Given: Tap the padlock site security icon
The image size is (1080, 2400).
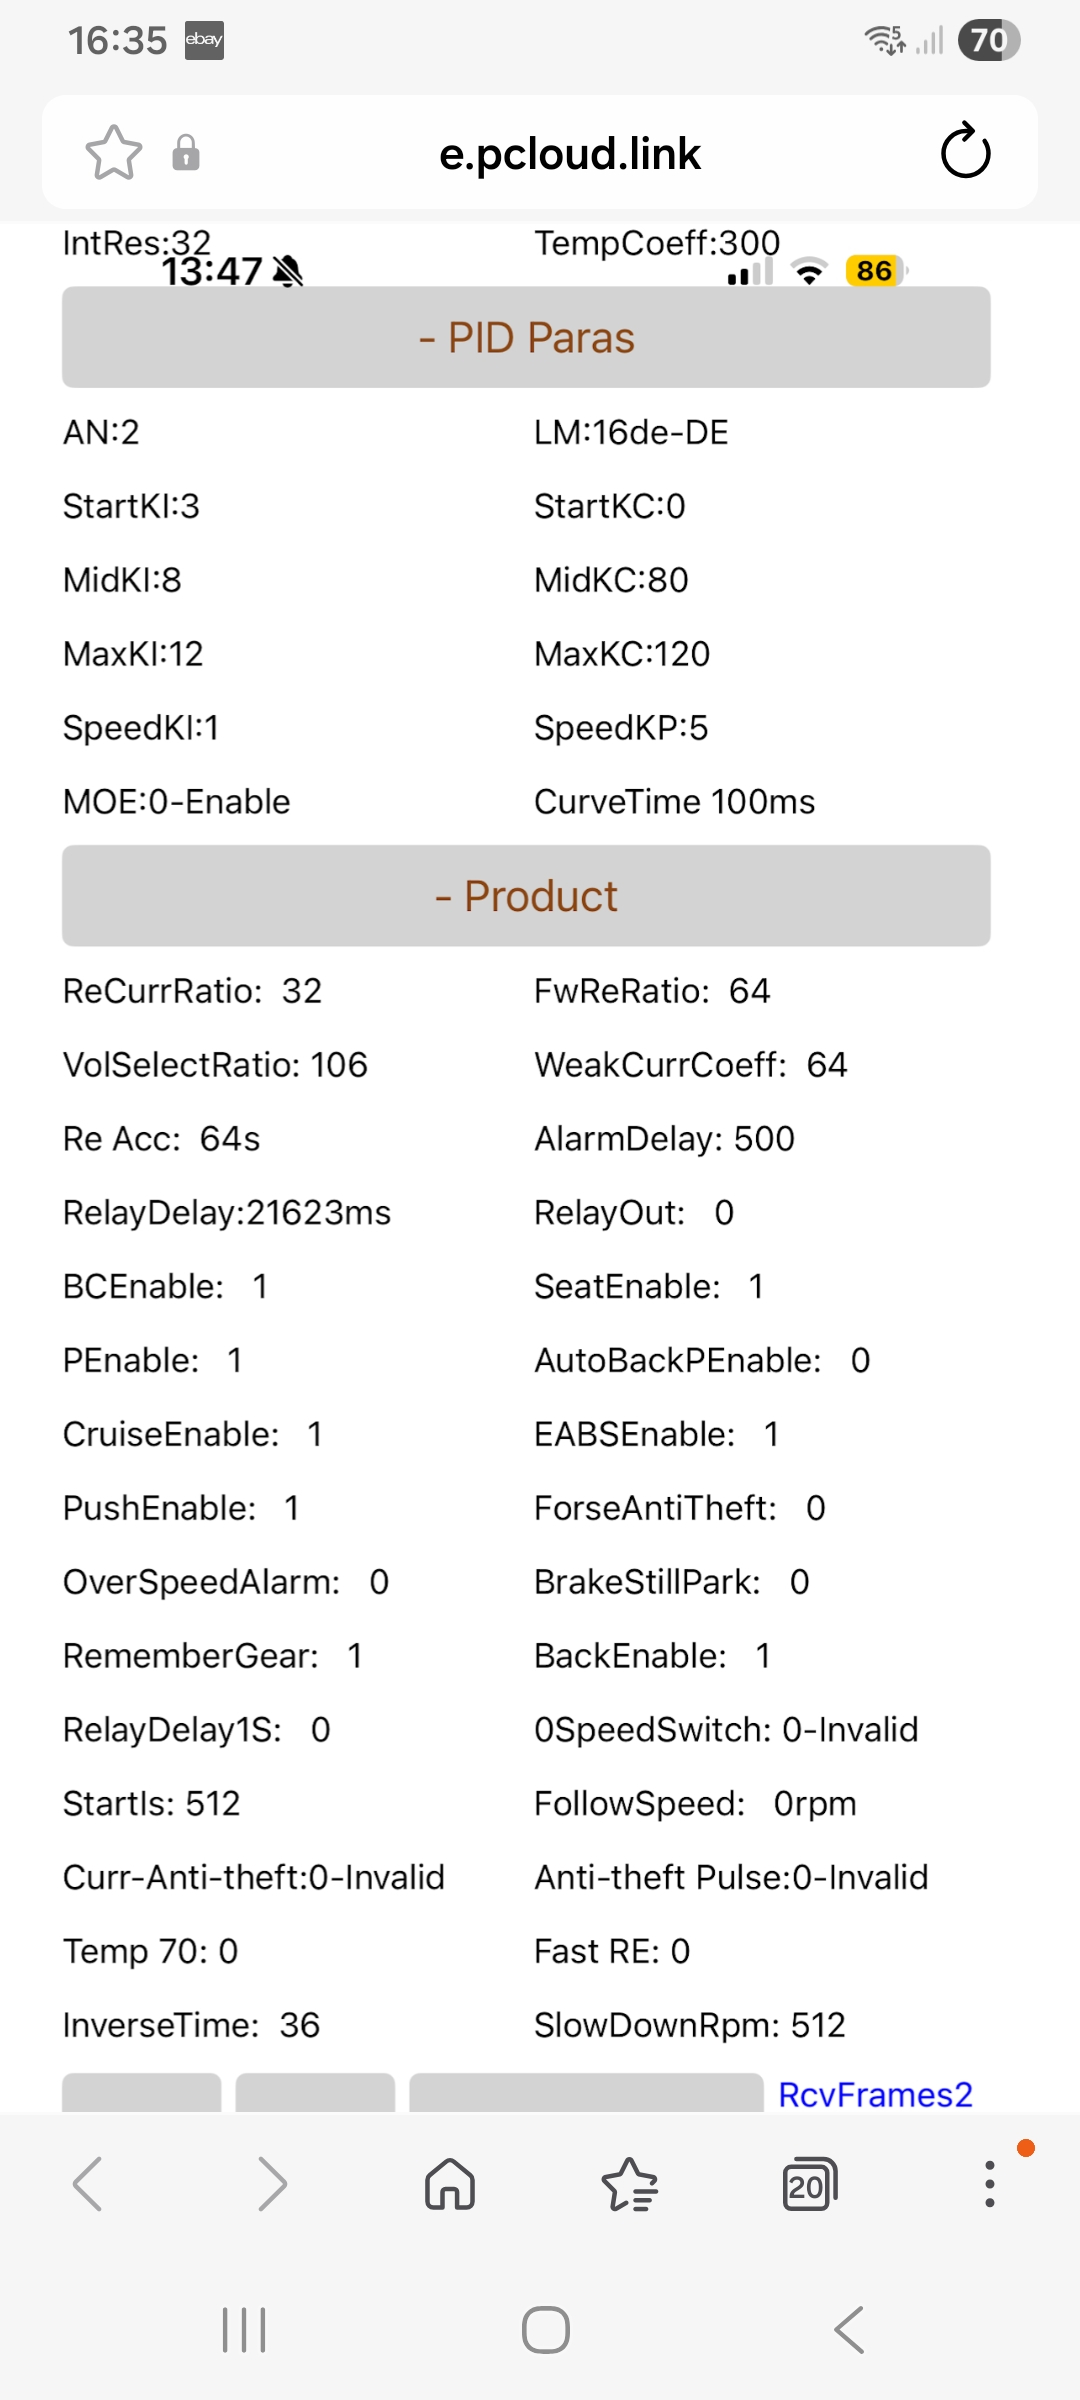Looking at the screenshot, I should coord(186,153).
